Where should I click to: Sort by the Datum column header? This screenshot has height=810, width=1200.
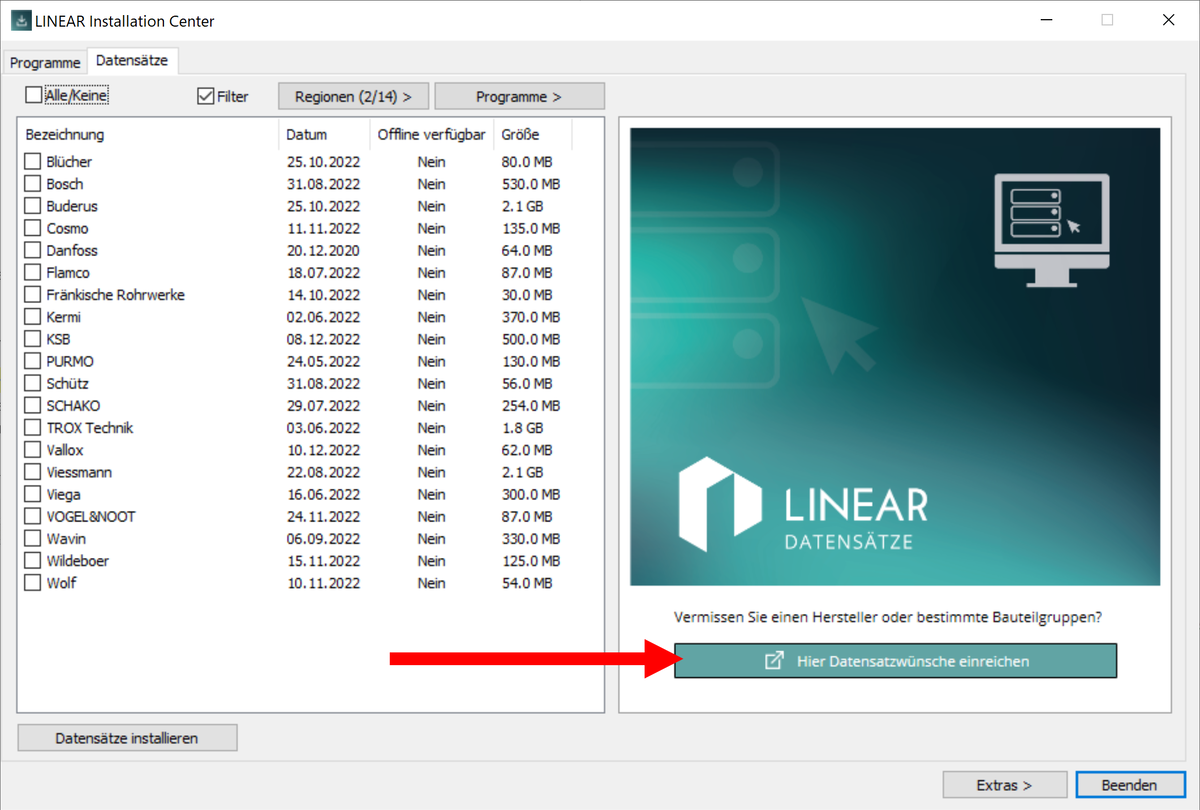coord(324,134)
